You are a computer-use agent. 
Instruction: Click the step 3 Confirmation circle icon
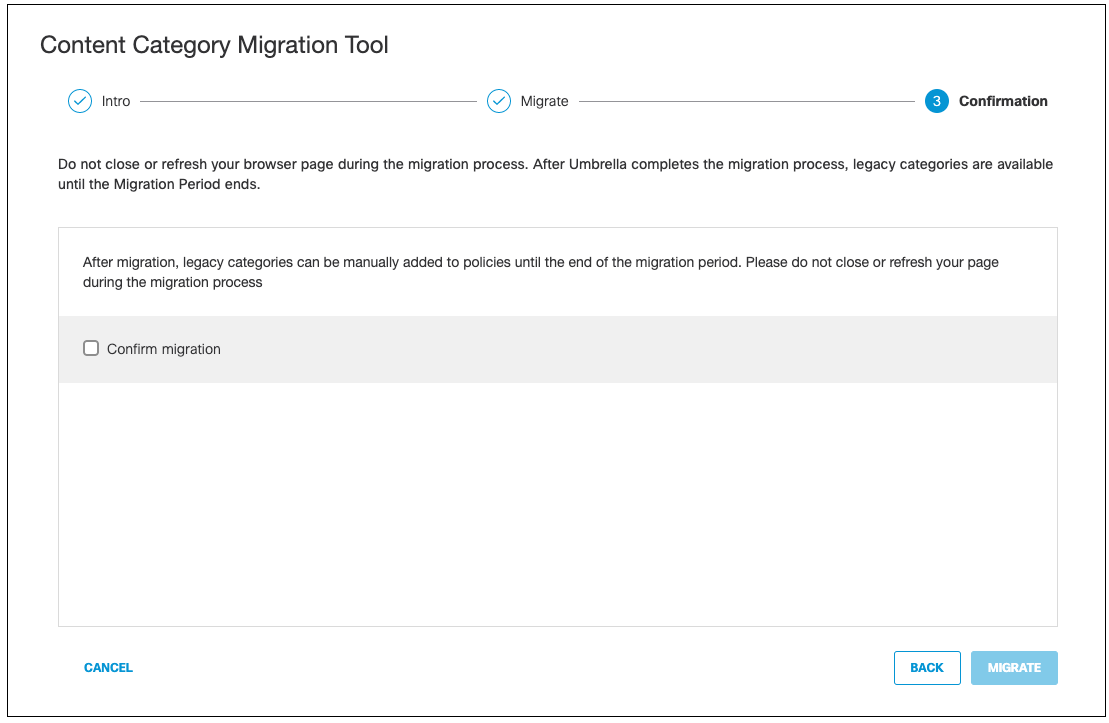pos(936,101)
